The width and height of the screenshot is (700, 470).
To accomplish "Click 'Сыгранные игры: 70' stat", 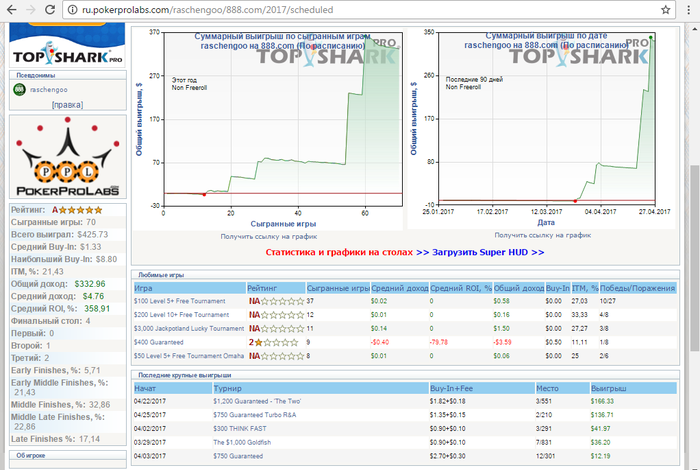I will [53, 222].
